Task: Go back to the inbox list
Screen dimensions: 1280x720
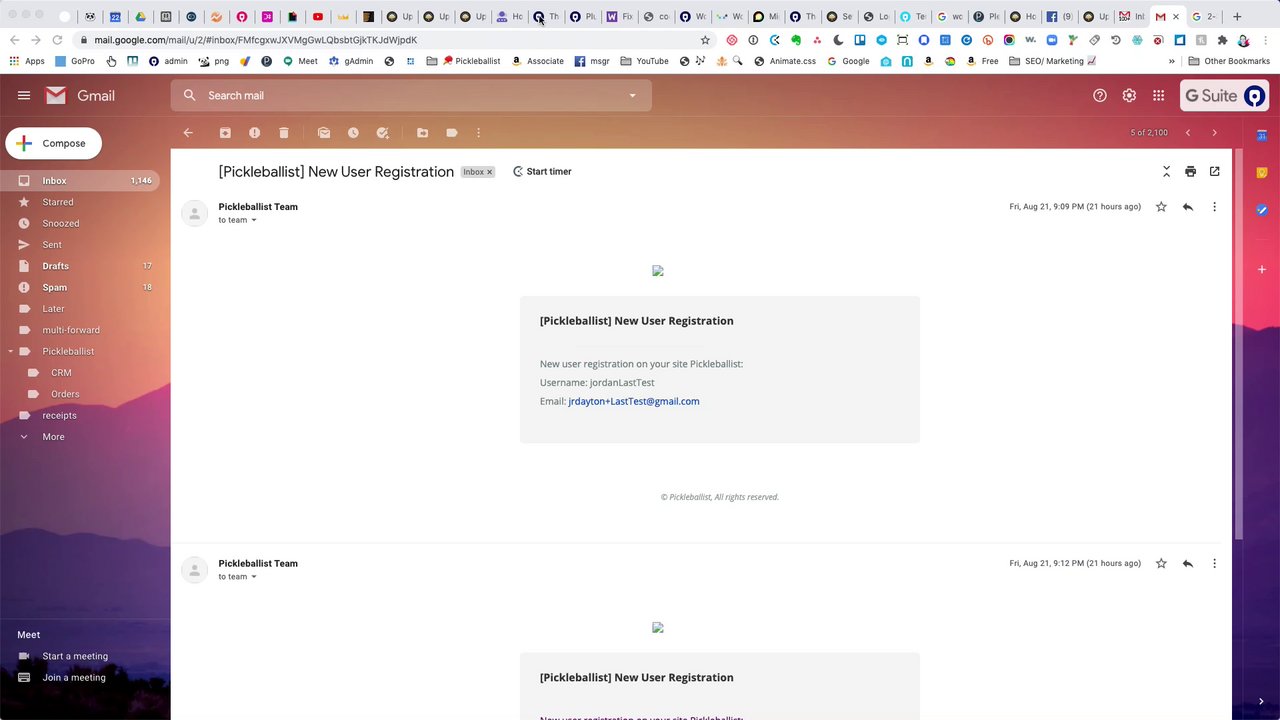Action: tap(188, 133)
